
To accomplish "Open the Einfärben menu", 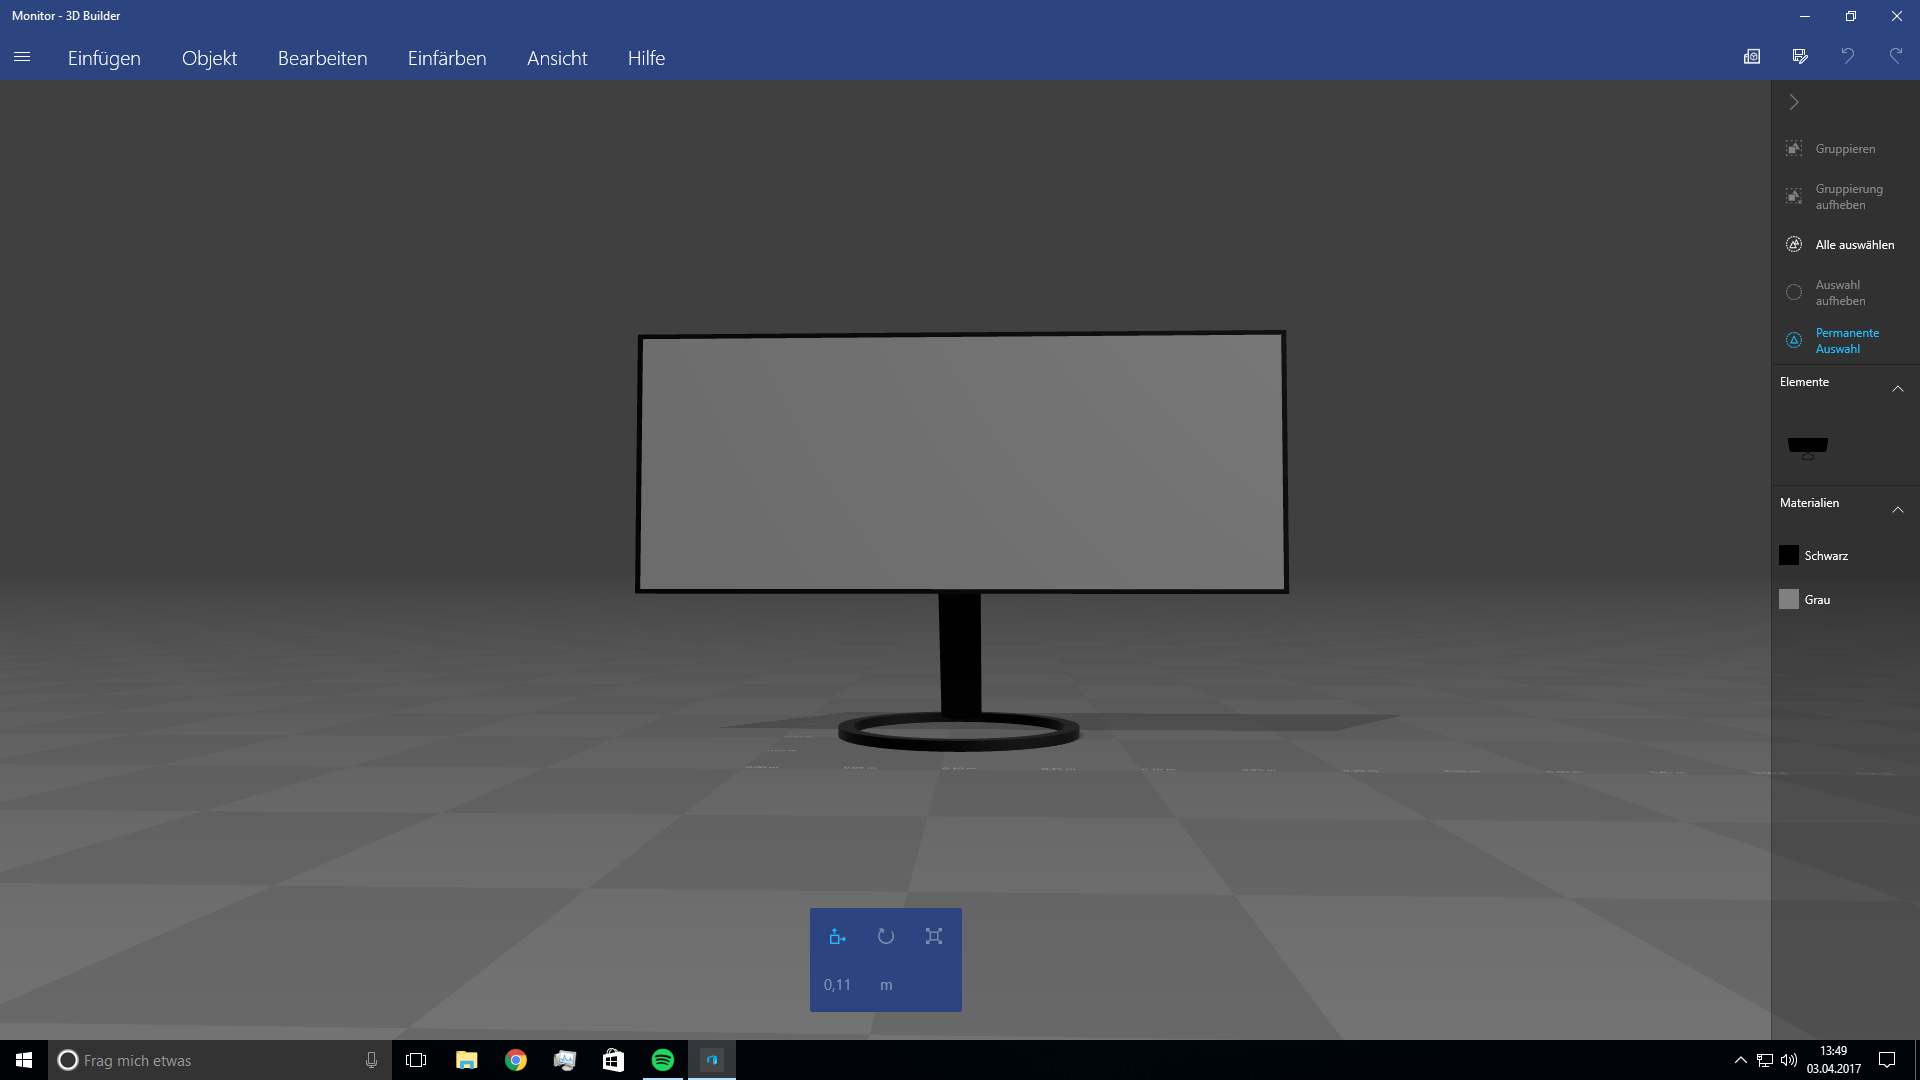I will point(446,58).
